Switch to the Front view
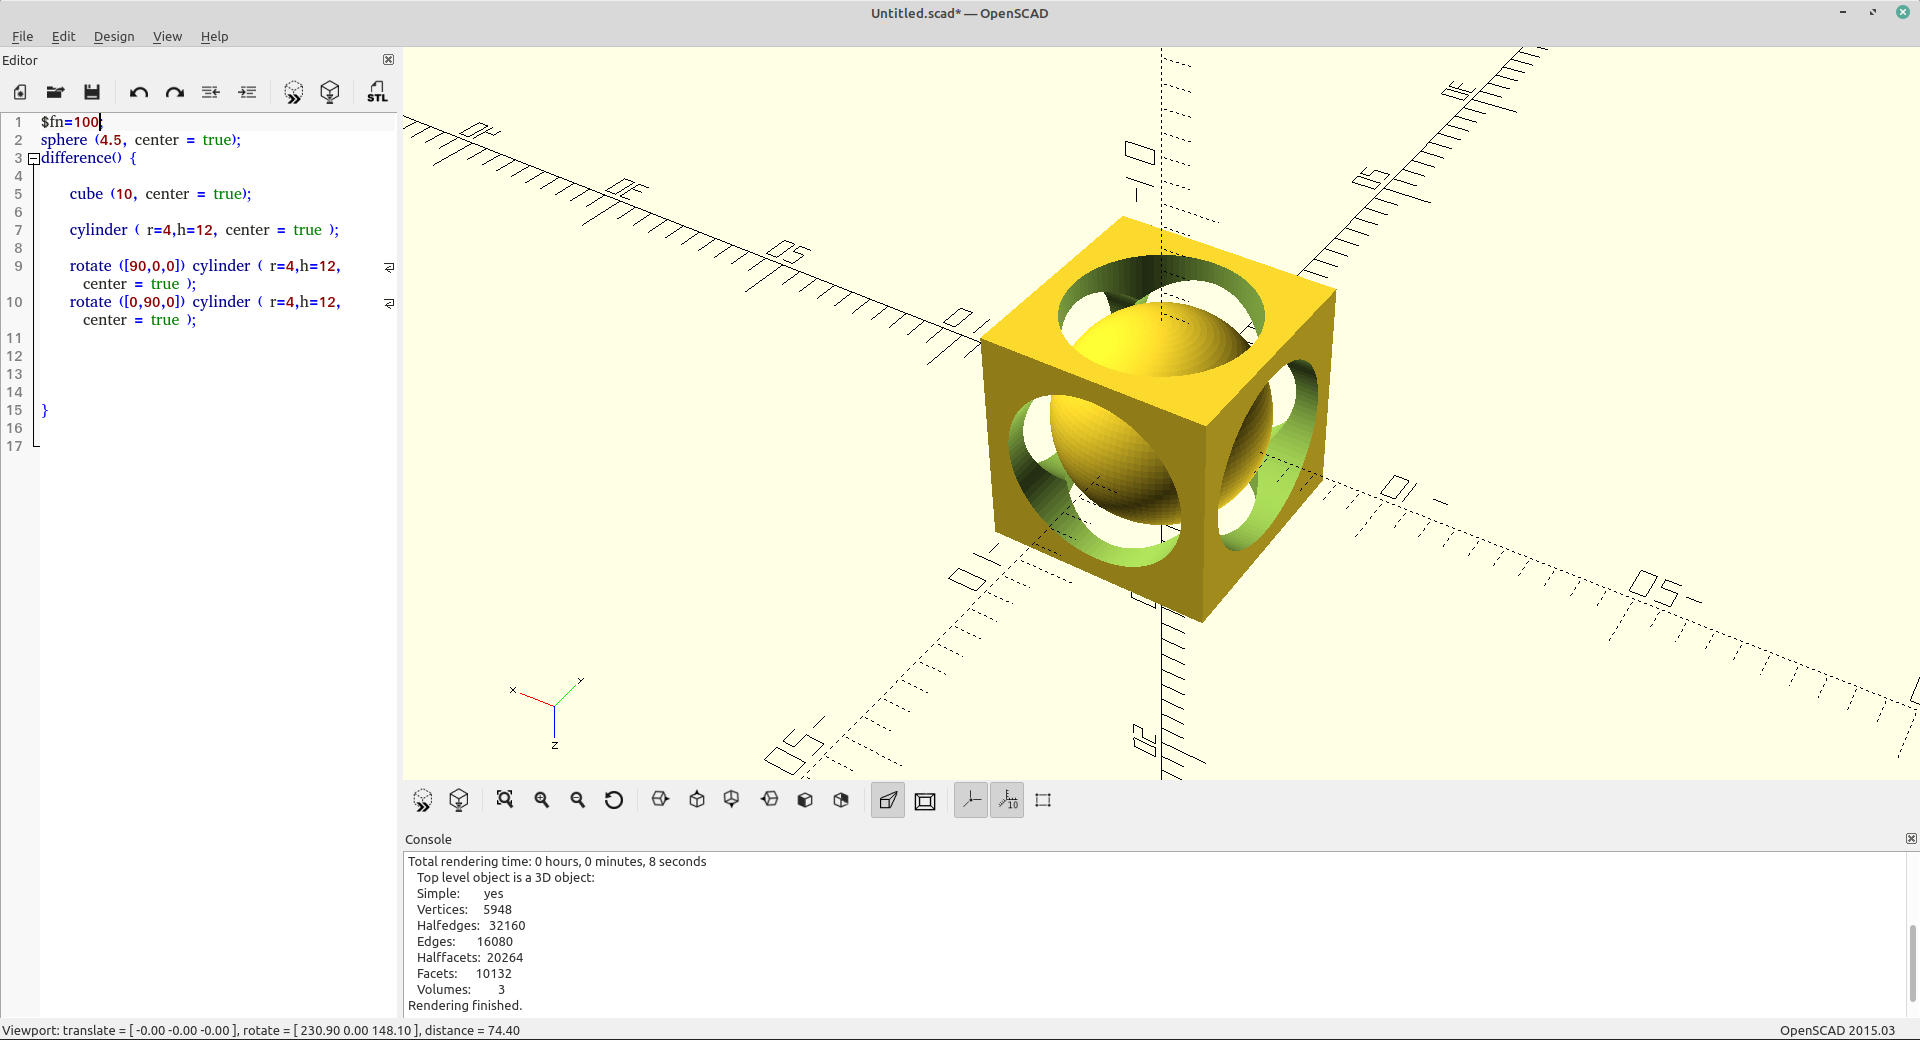Screen dimensions: 1920x1040 (x=805, y=800)
